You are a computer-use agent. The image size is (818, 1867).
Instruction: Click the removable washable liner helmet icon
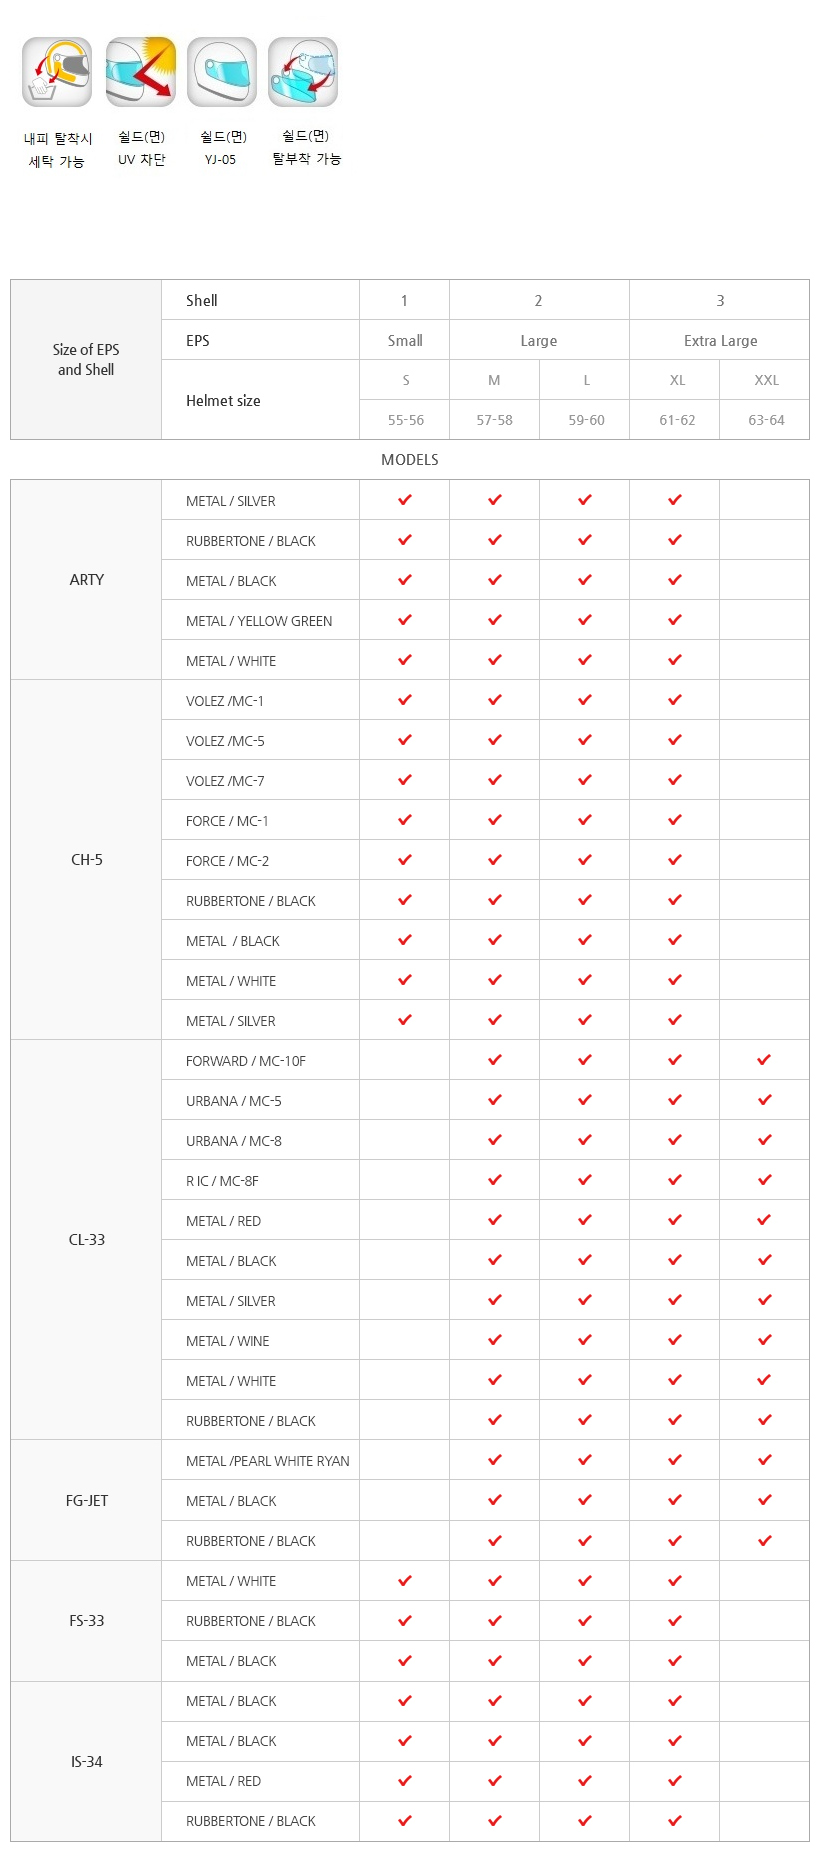(x=57, y=72)
